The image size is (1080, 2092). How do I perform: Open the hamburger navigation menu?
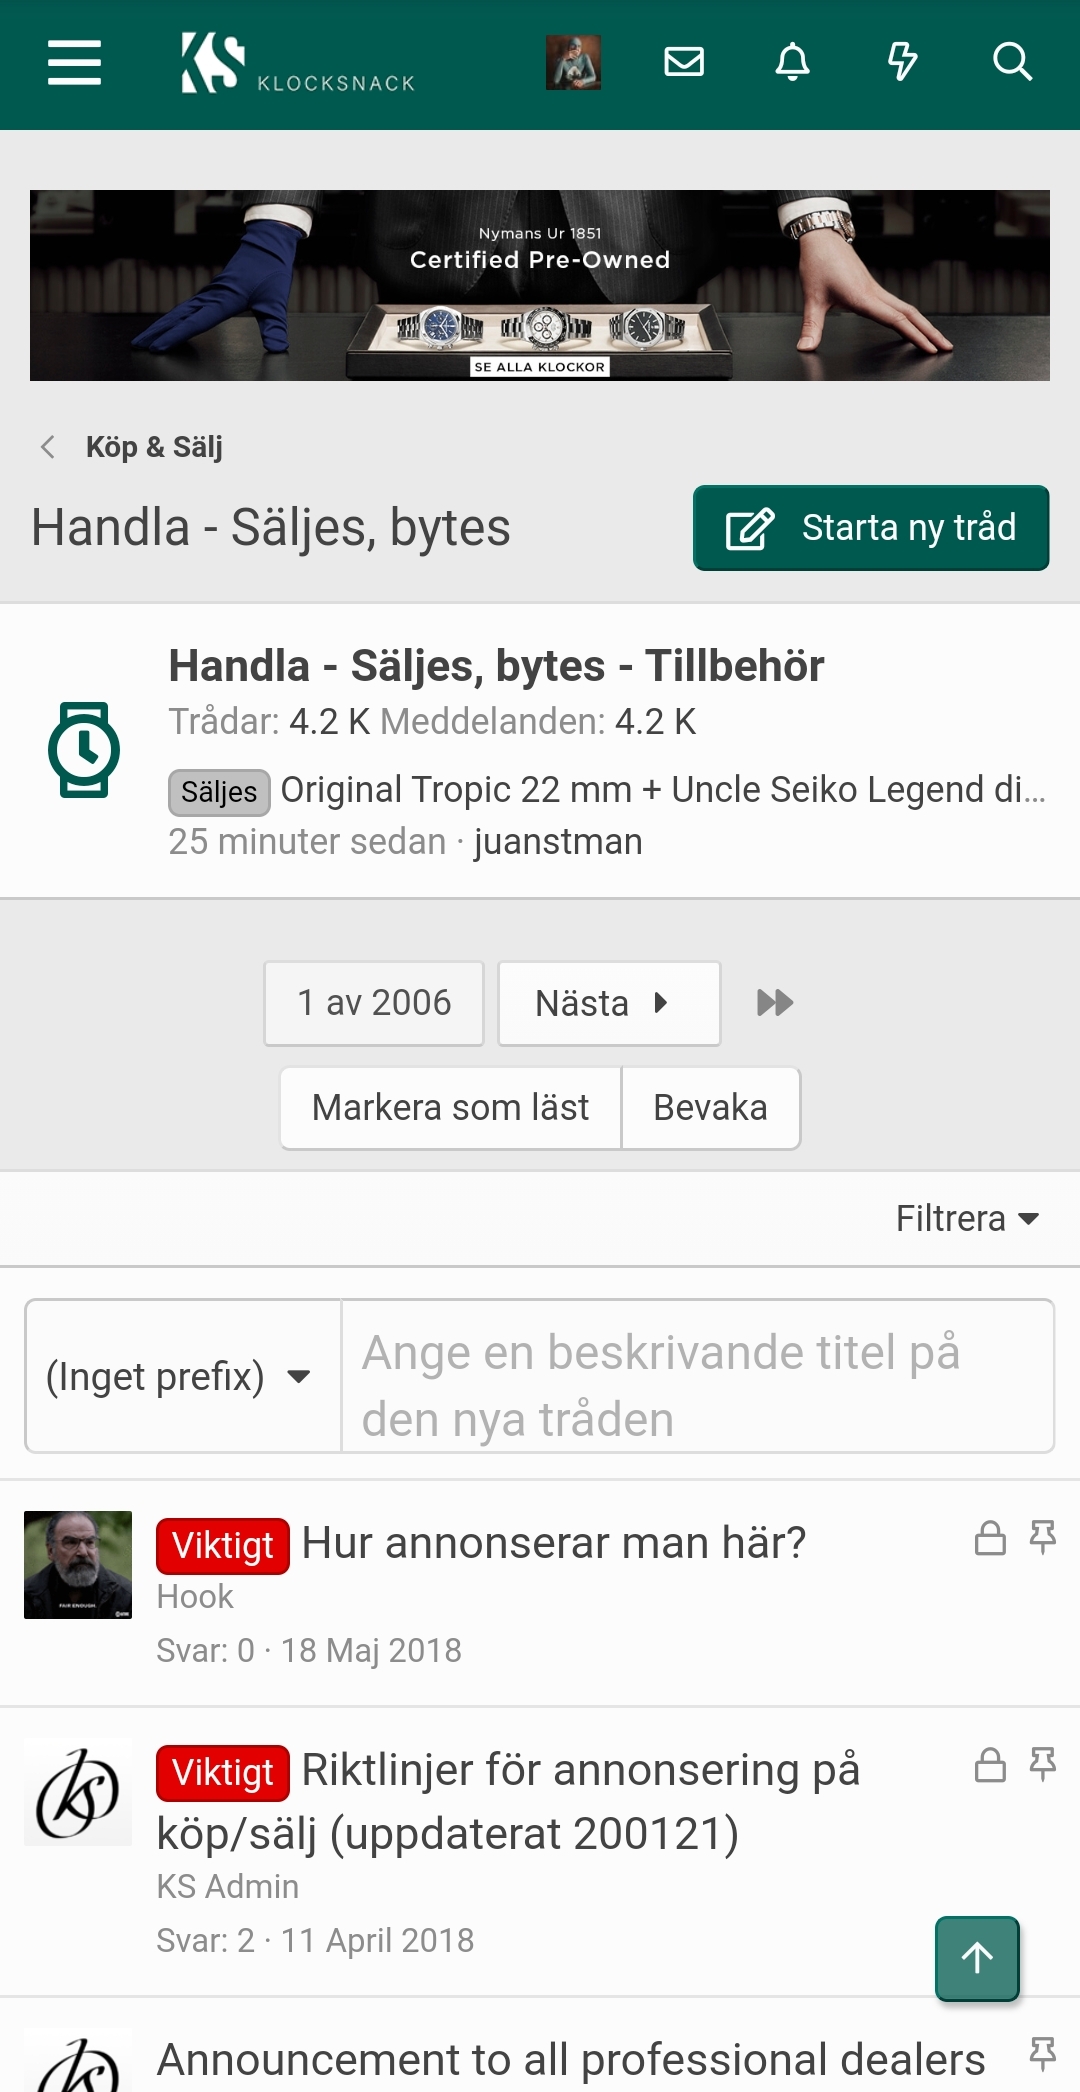coord(74,63)
